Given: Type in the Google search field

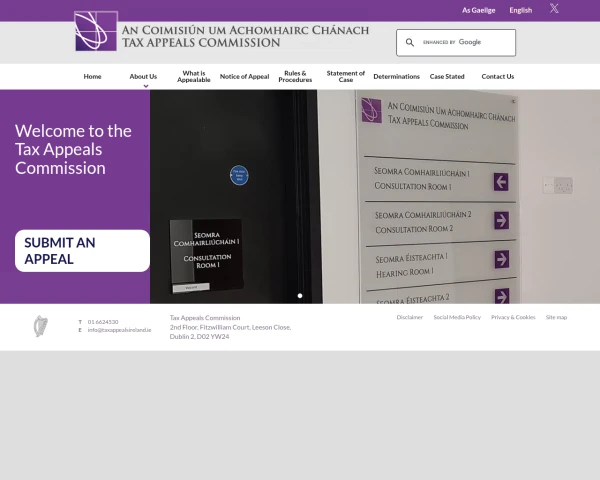Looking at the screenshot, I should [x=466, y=43].
